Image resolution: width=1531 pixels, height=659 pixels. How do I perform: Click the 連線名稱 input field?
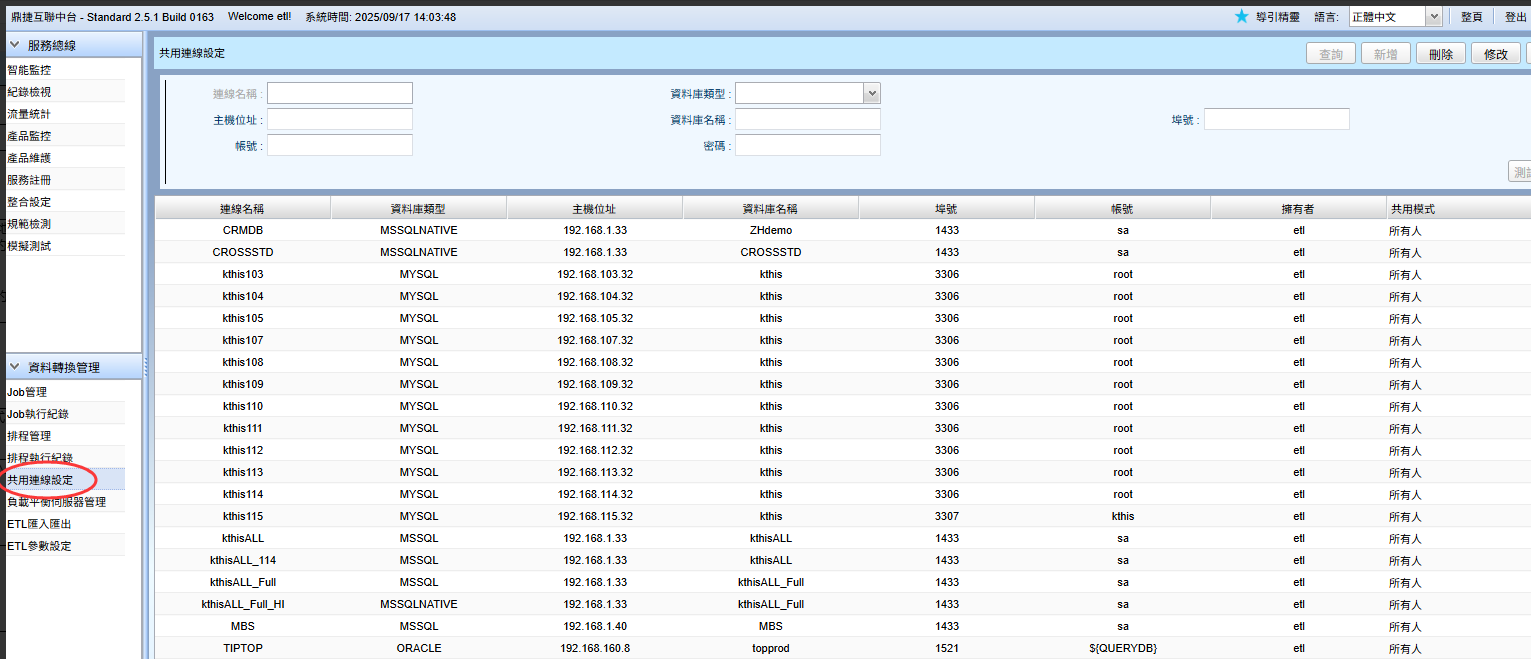(x=339, y=93)
